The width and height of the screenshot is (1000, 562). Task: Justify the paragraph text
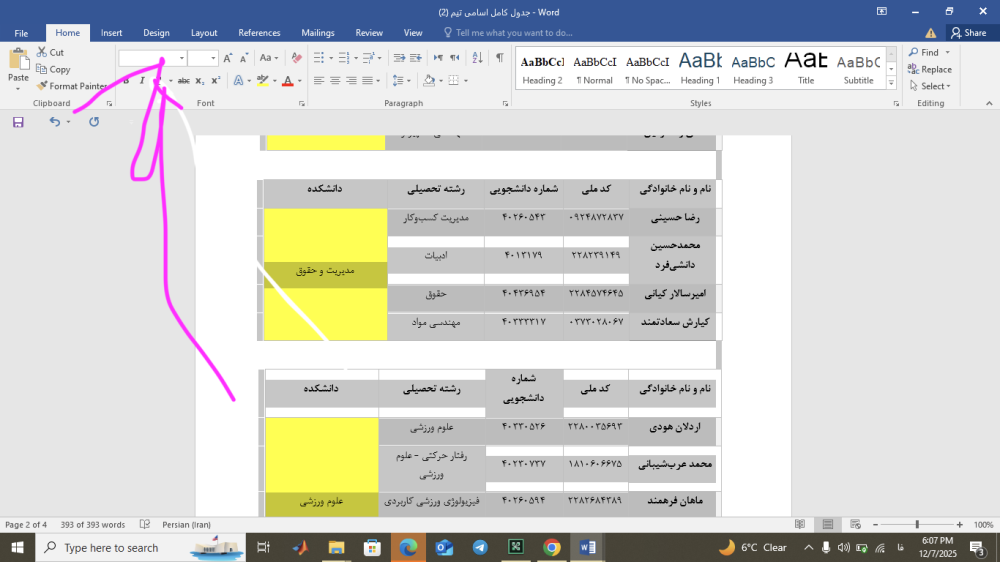(367, 80)
